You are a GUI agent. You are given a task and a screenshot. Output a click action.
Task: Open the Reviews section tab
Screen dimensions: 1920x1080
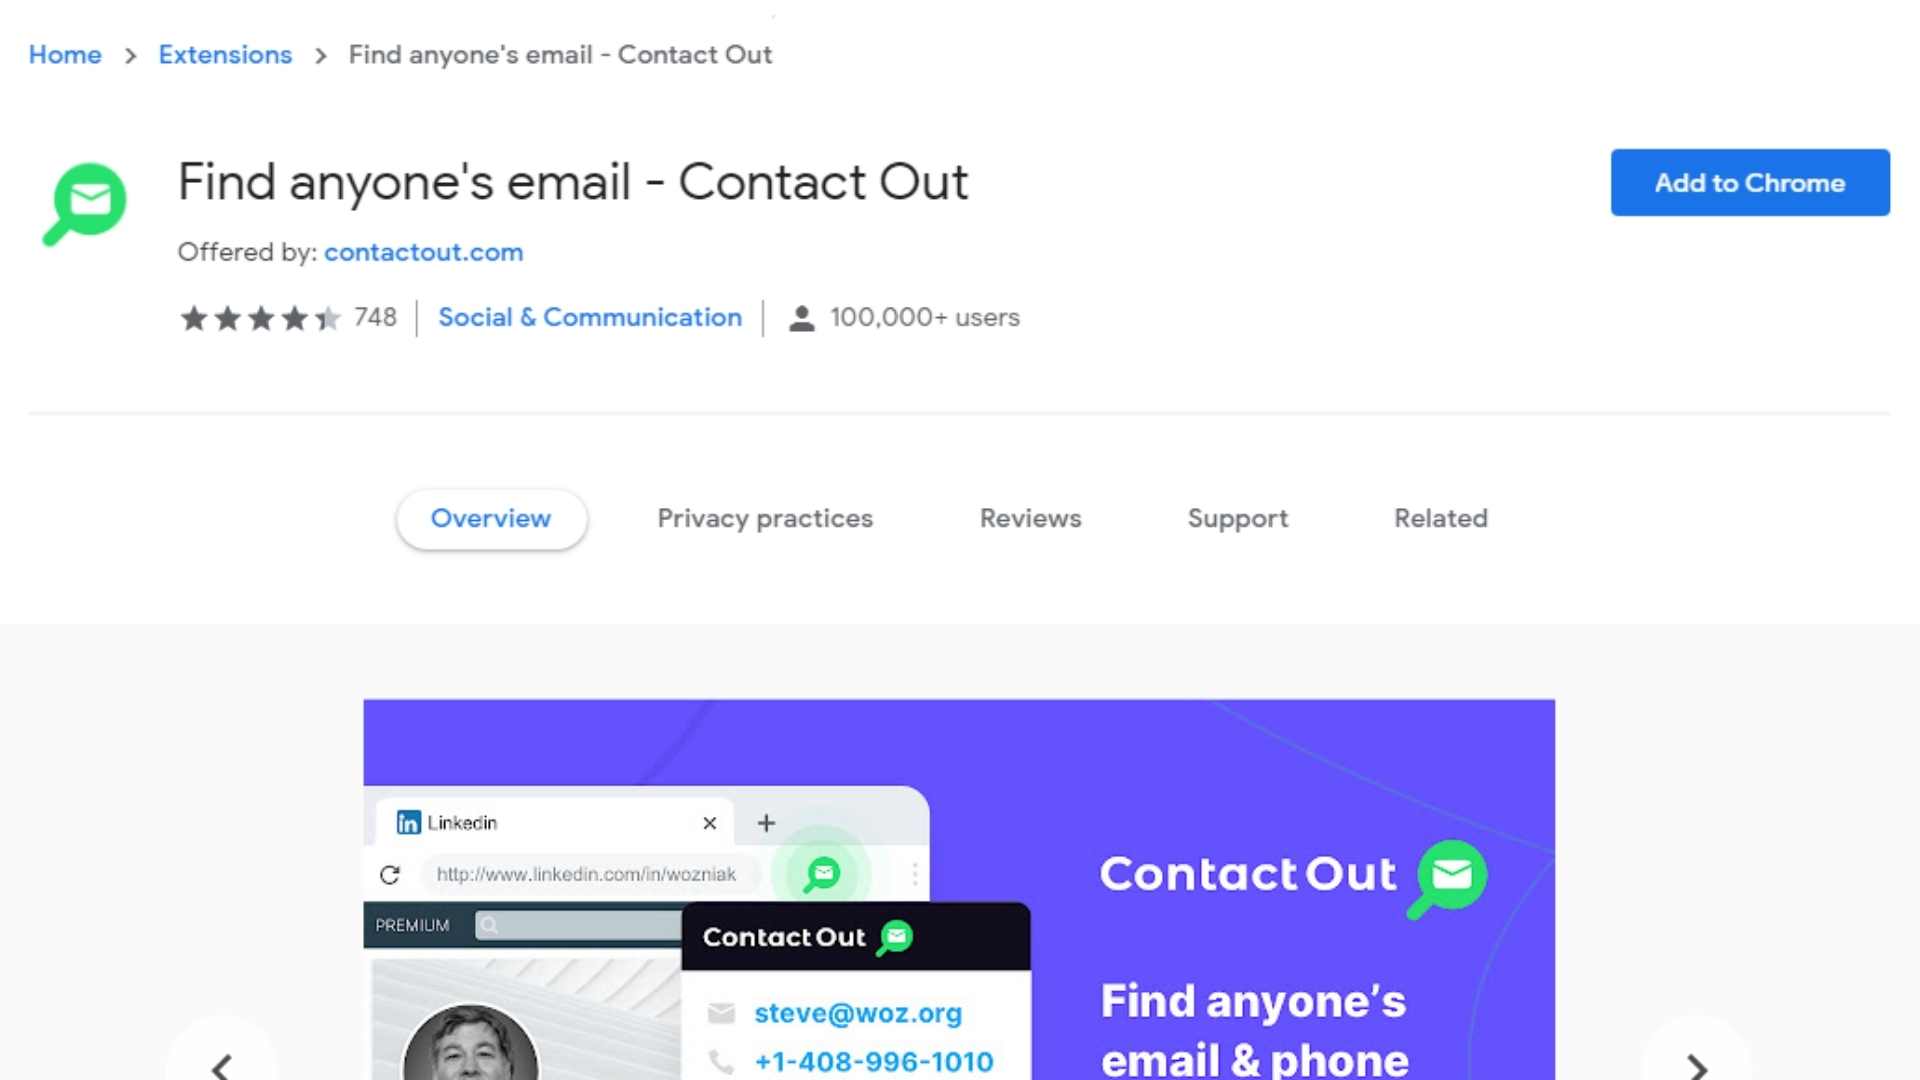1030,517
